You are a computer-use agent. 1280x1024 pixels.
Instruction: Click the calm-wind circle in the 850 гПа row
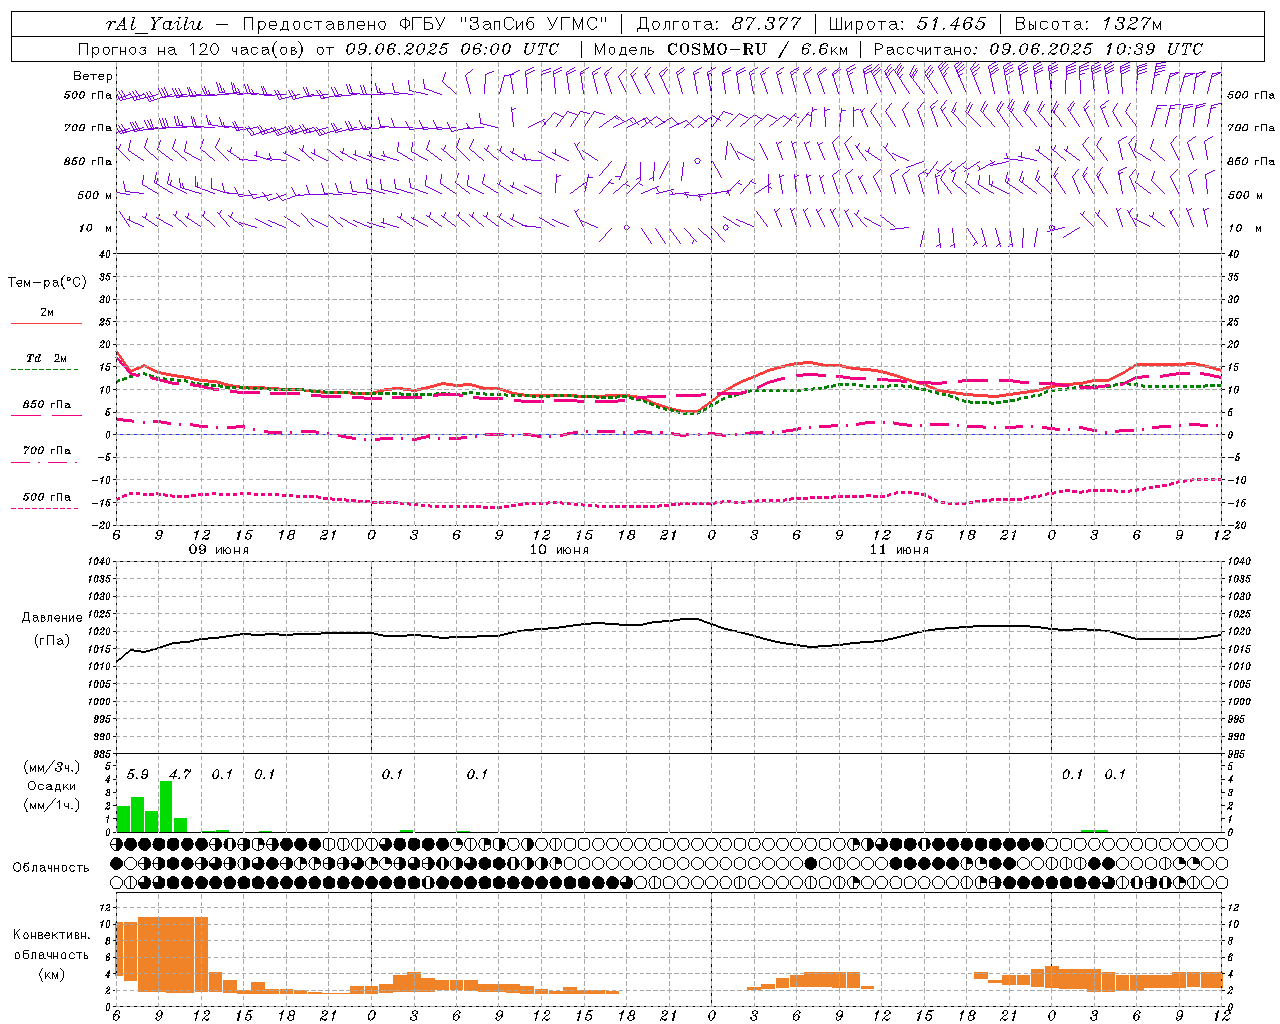point(697,161)
